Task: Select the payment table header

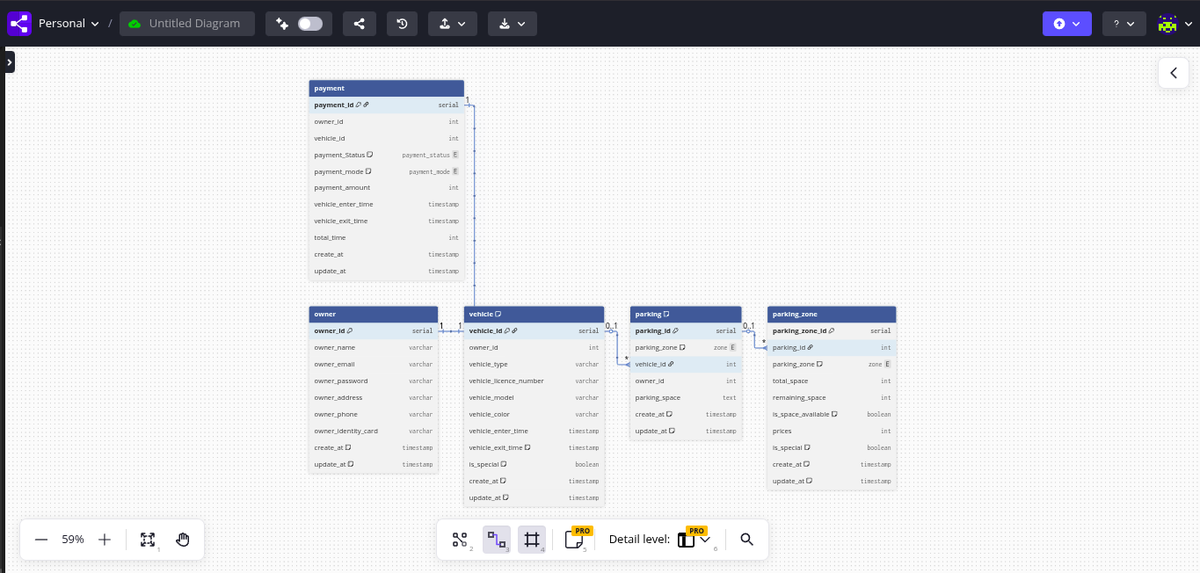Action: [x=386, y=88]
